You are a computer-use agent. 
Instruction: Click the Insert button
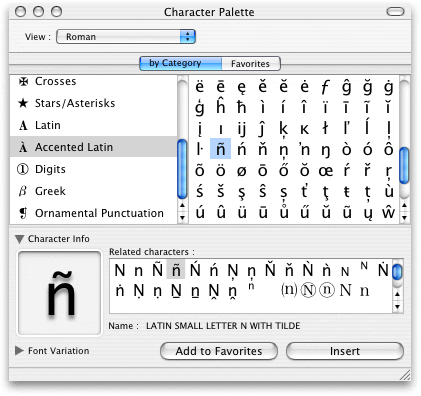point(345,351)
